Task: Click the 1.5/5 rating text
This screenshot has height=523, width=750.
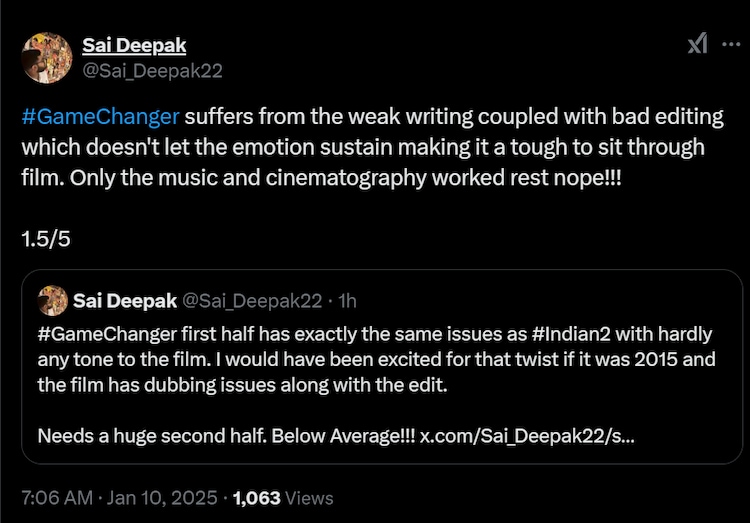Action: tap(45, 239)
